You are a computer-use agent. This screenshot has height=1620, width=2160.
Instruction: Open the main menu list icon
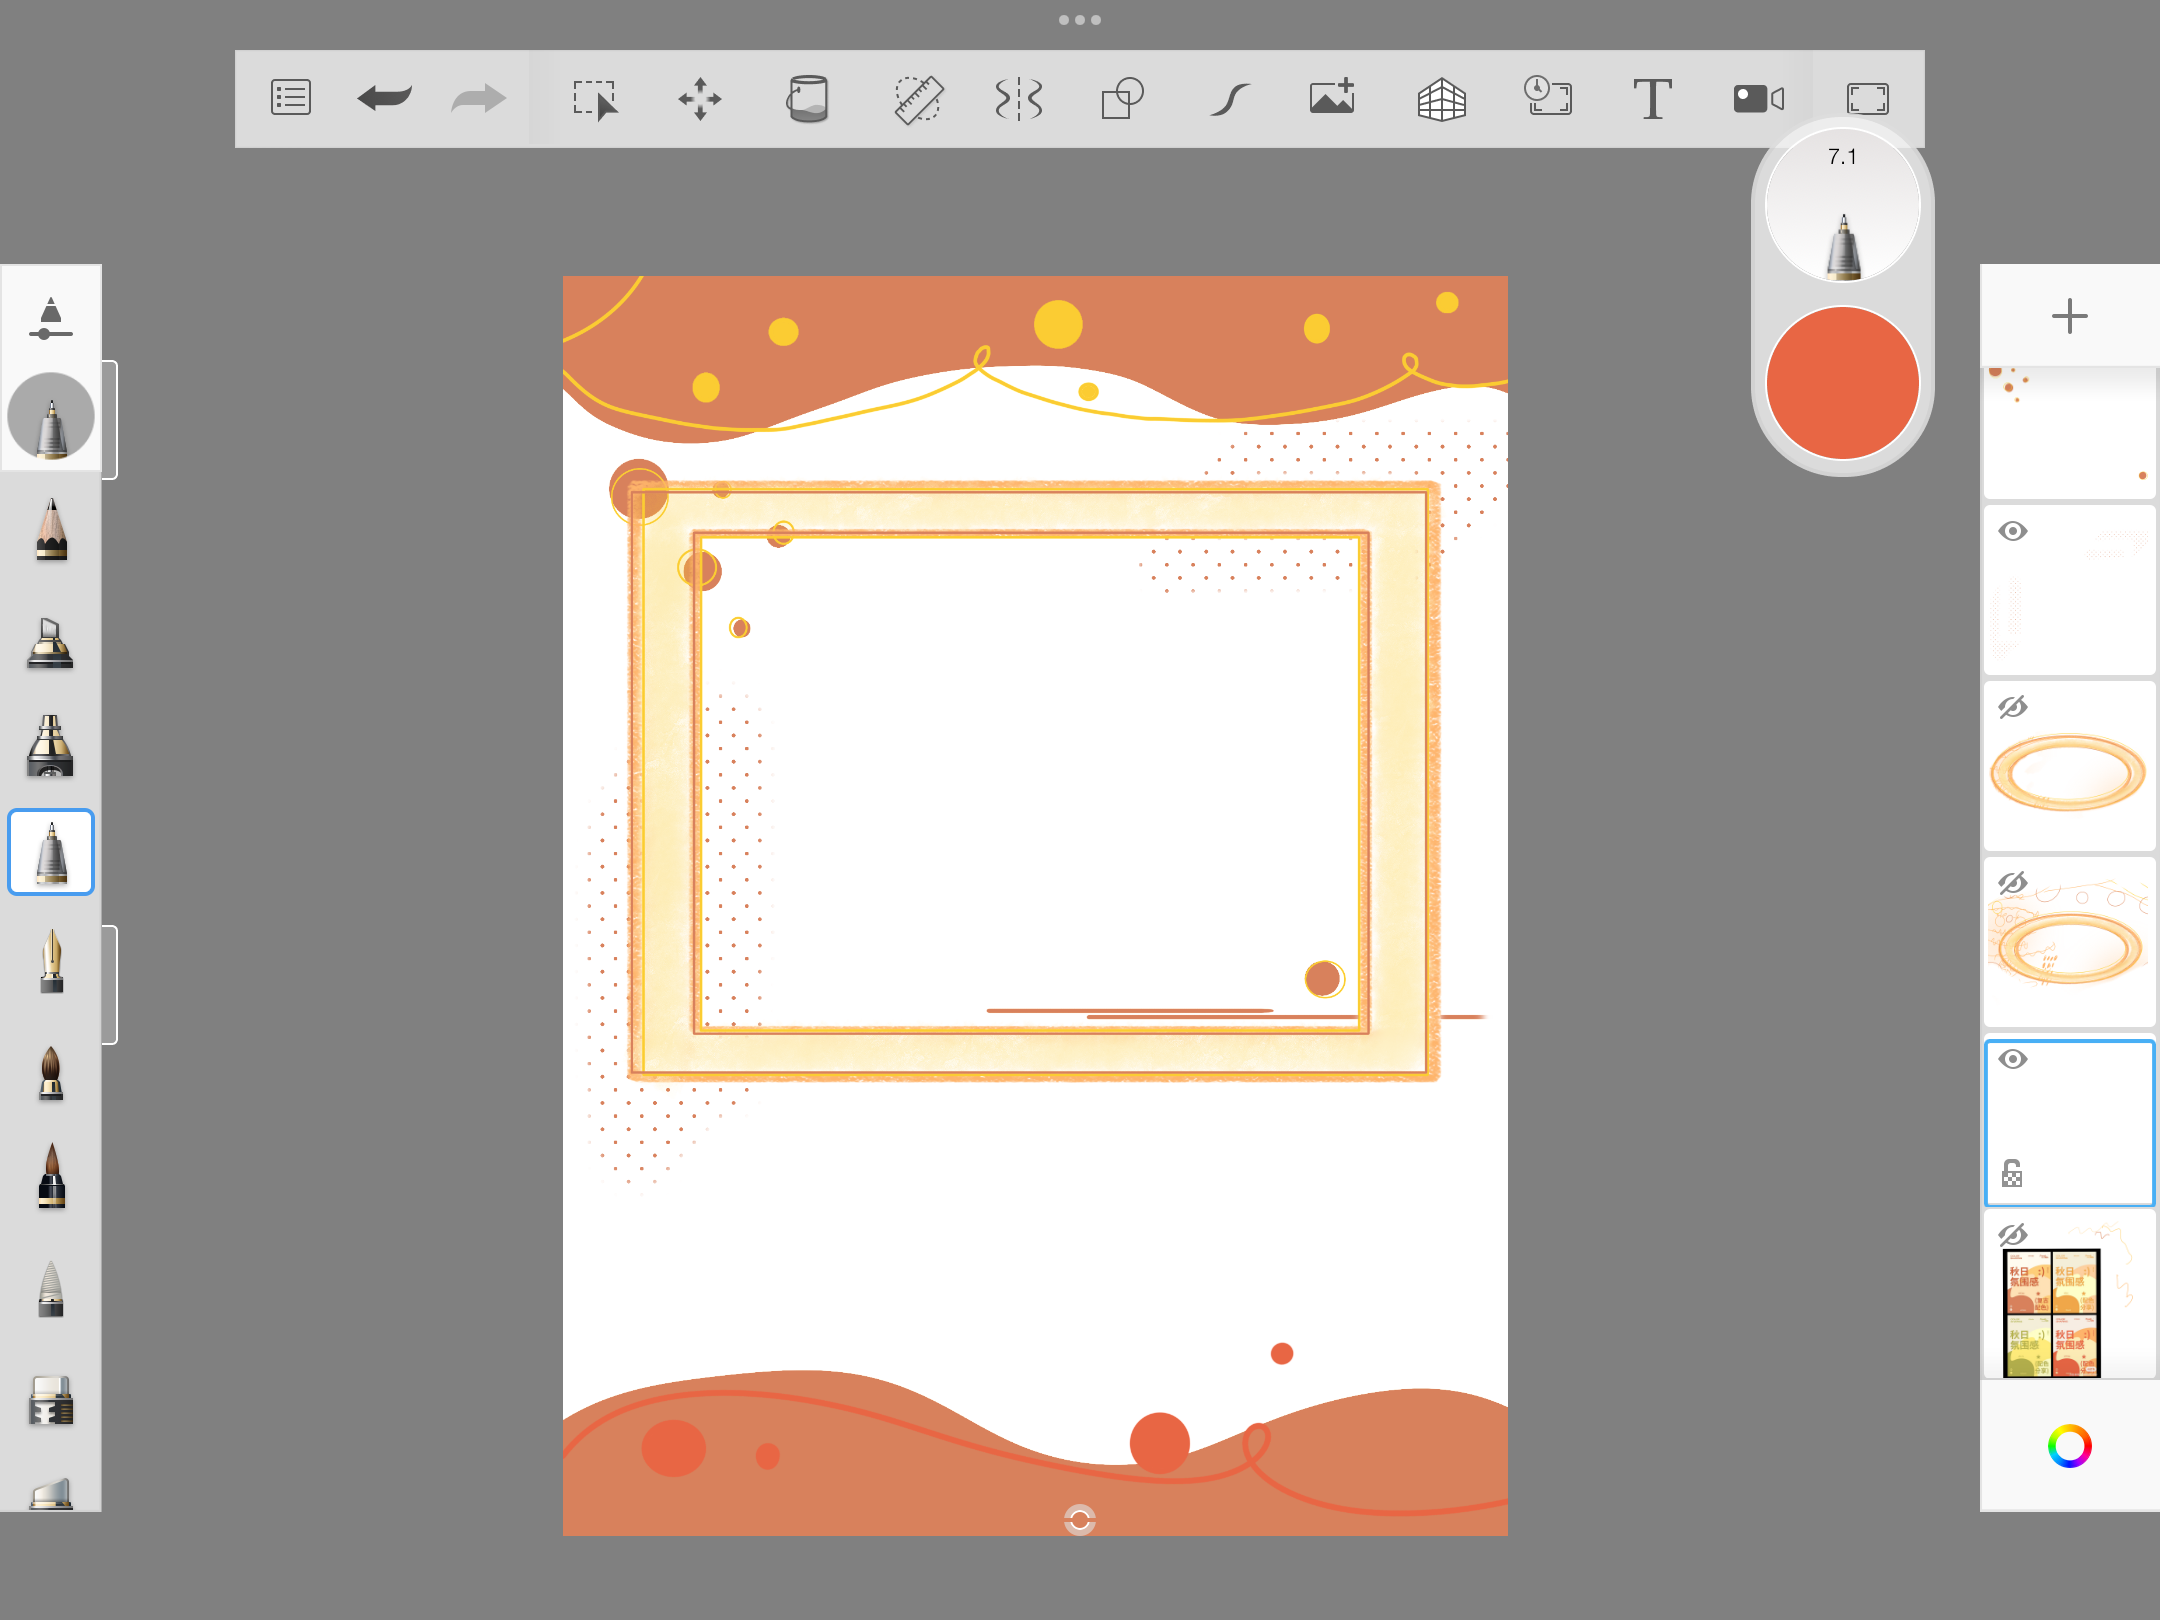[291, 98]
